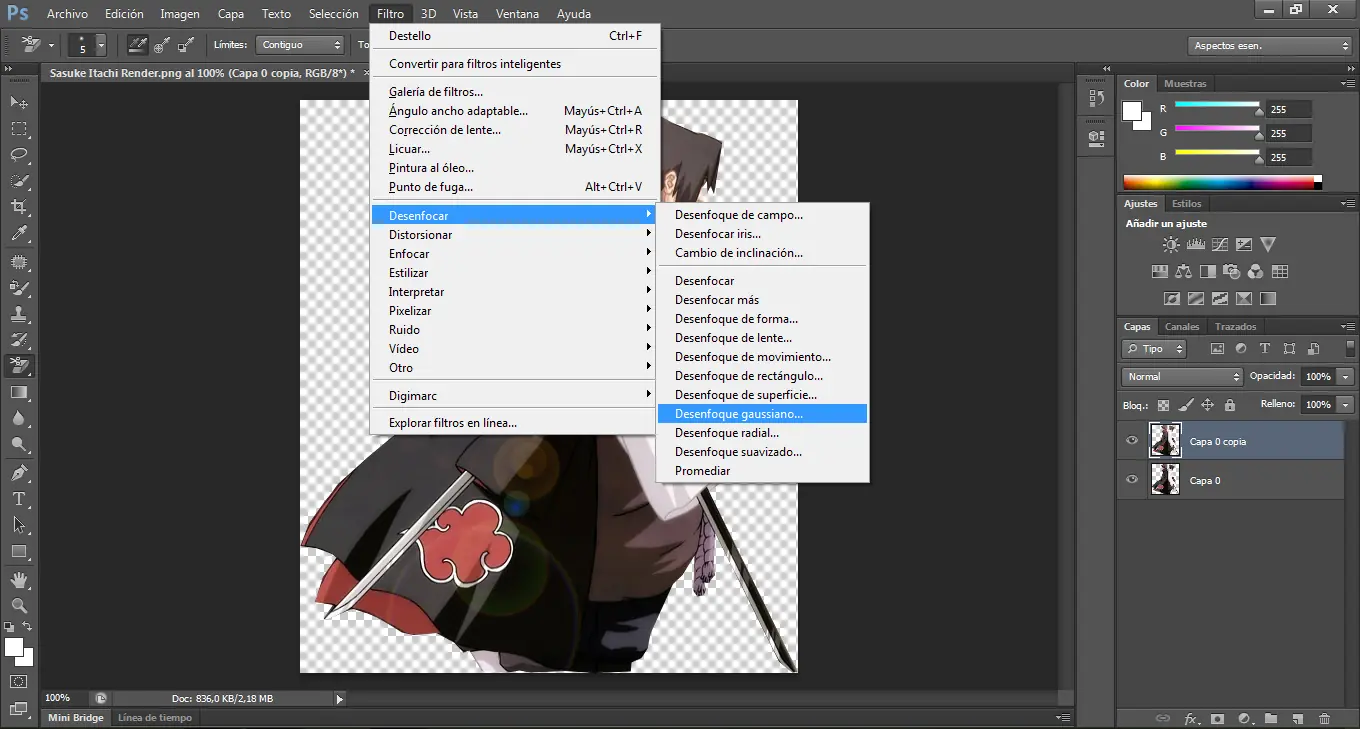This screenshot has width=1360, height=729.
Task: Create a new layer icon
Action: pos(1297,718)
